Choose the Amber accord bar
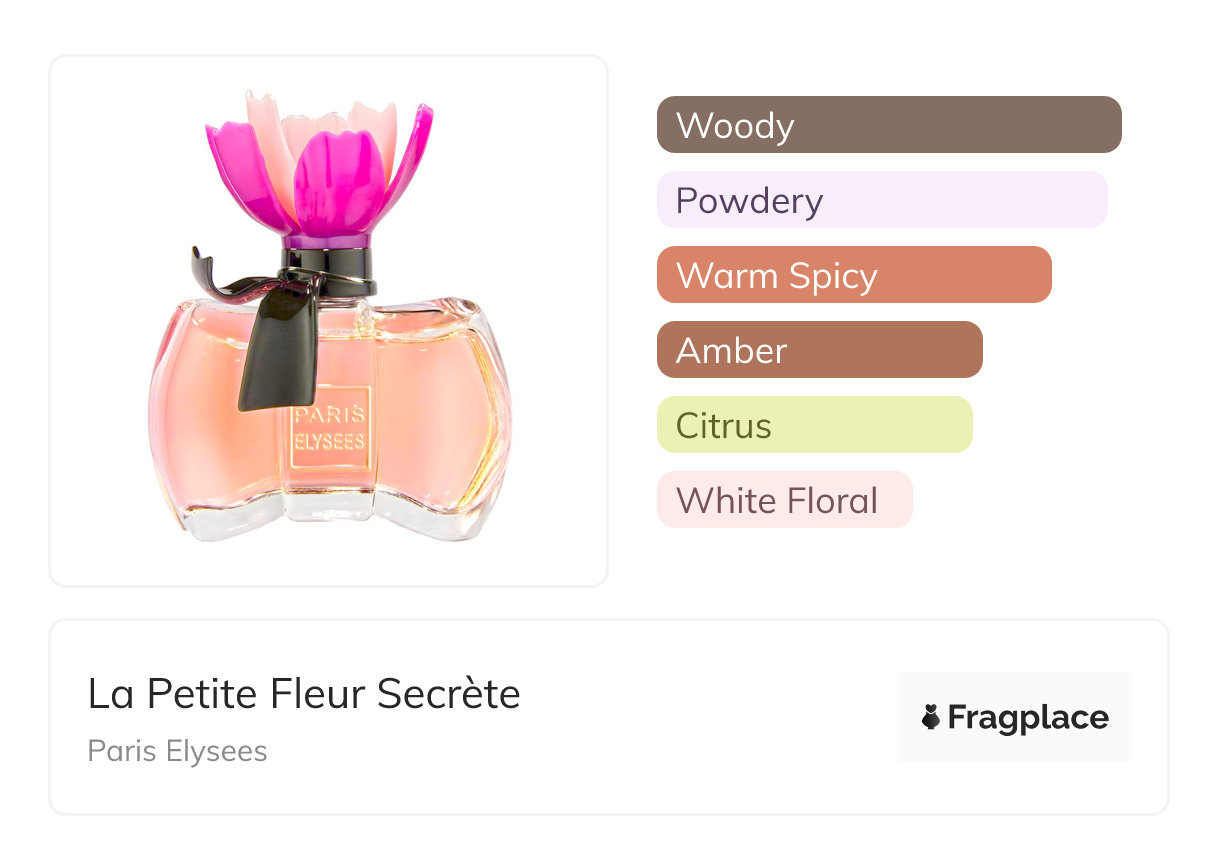Image resolution: width=1218 pixels, height=864 pixels. 819,350
